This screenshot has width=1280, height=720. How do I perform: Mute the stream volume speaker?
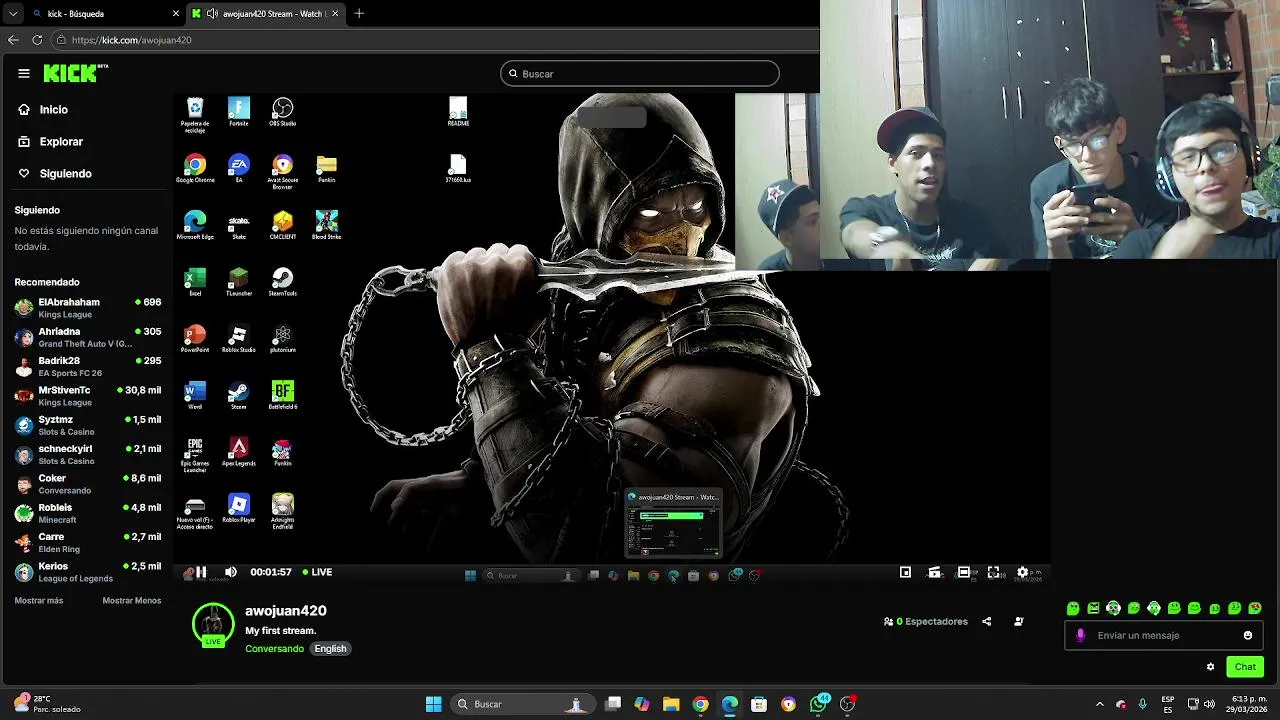click(x=231, y=572)
